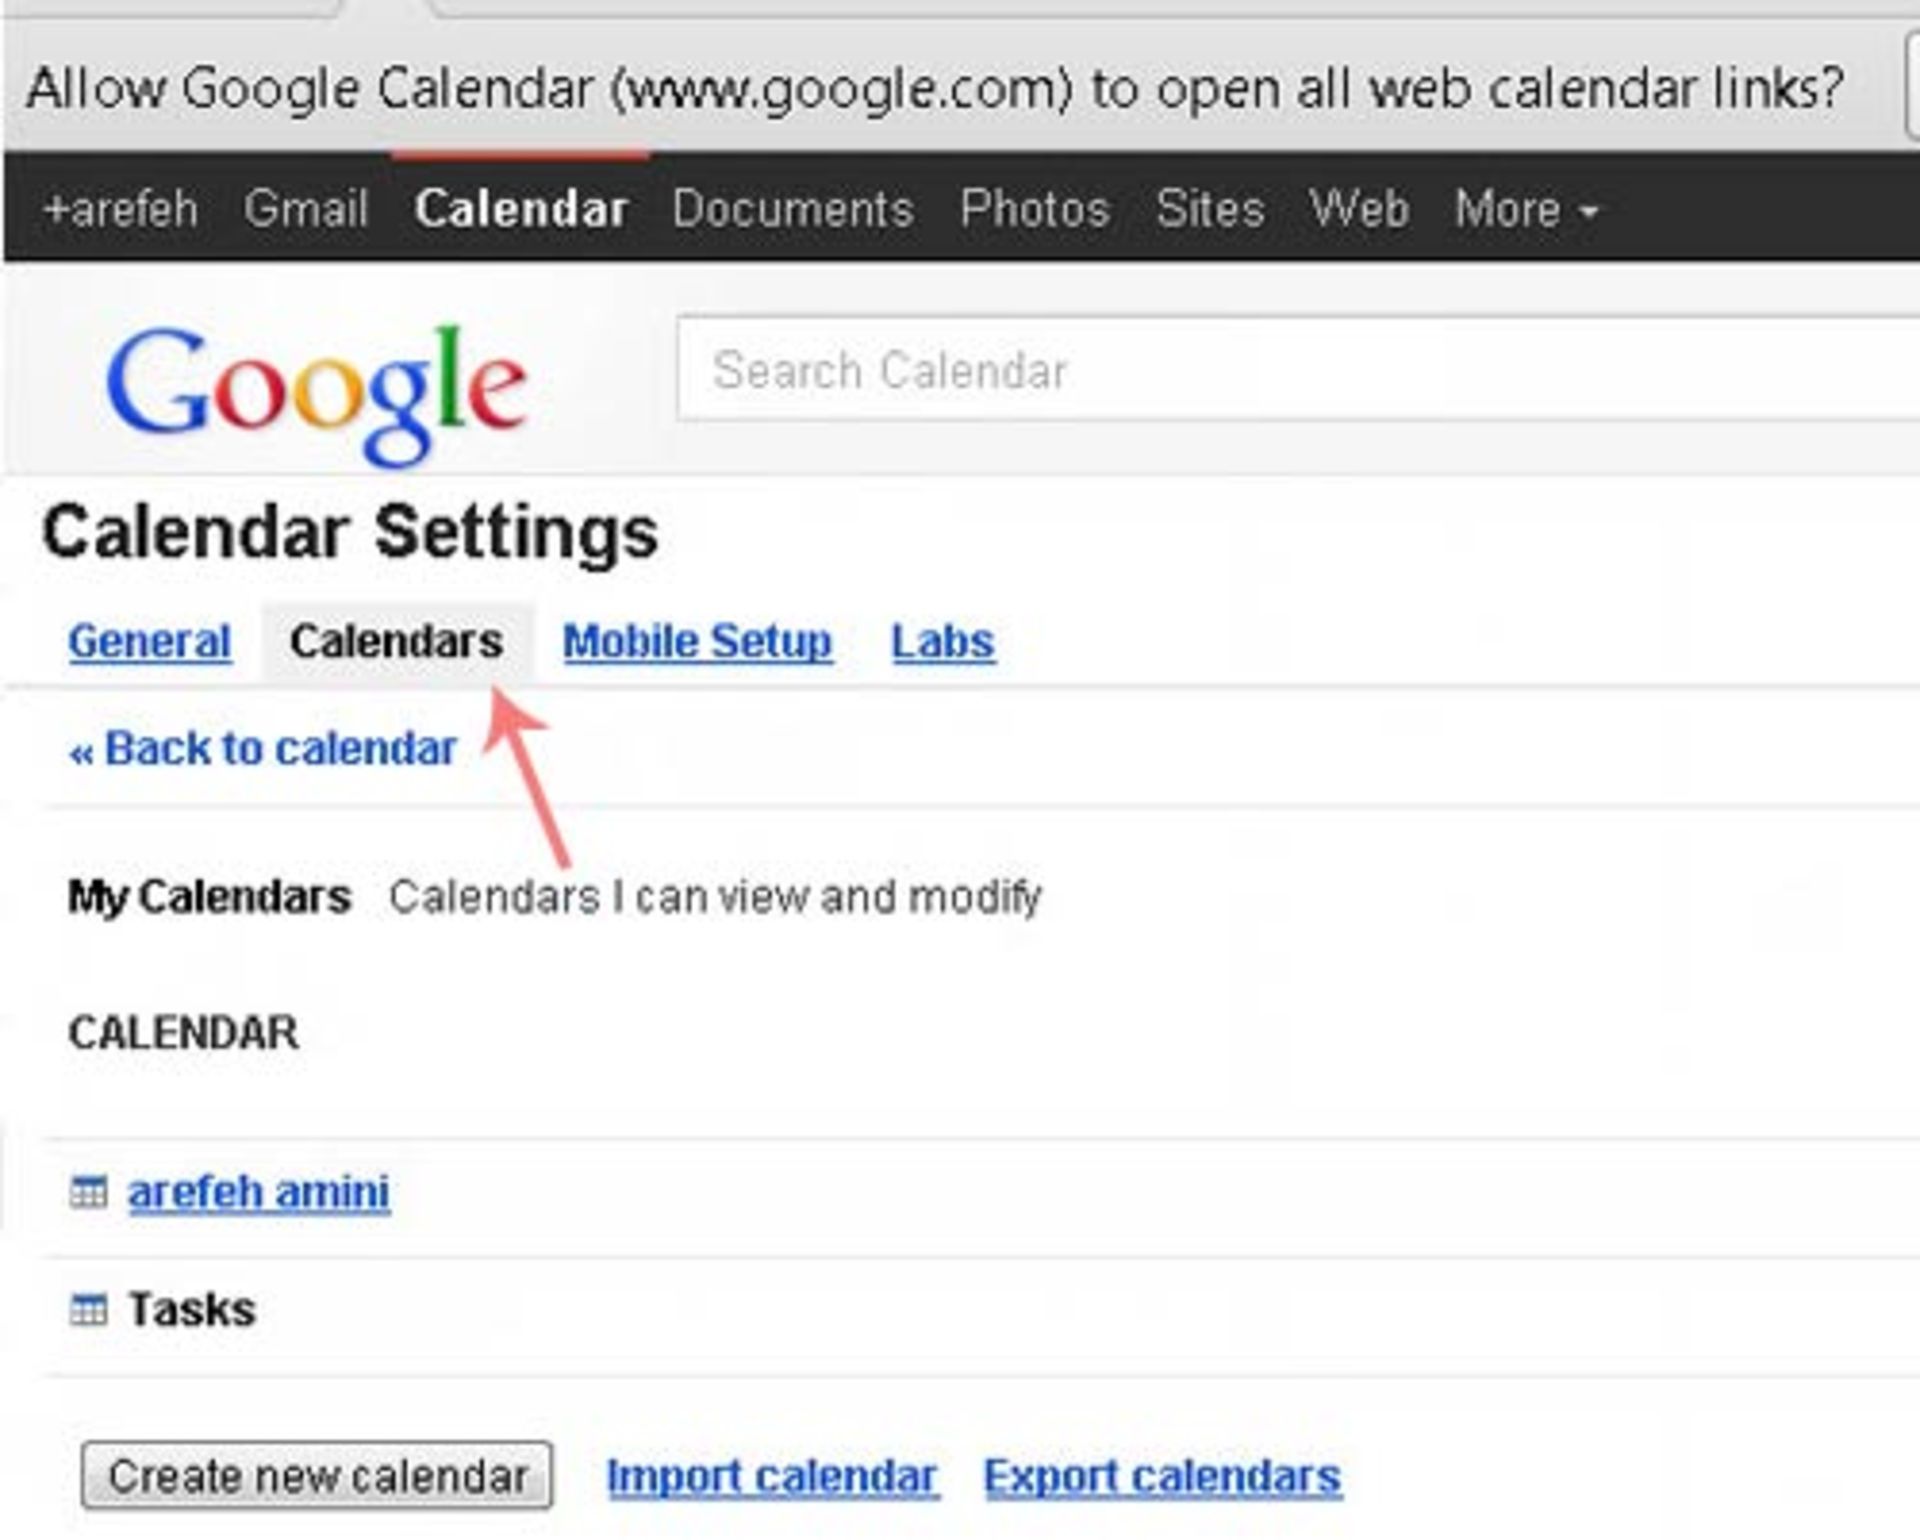Switch to the General settings tab
Screen dimensions: 1920x1540
pyautogui.click(x=150, y=642)
